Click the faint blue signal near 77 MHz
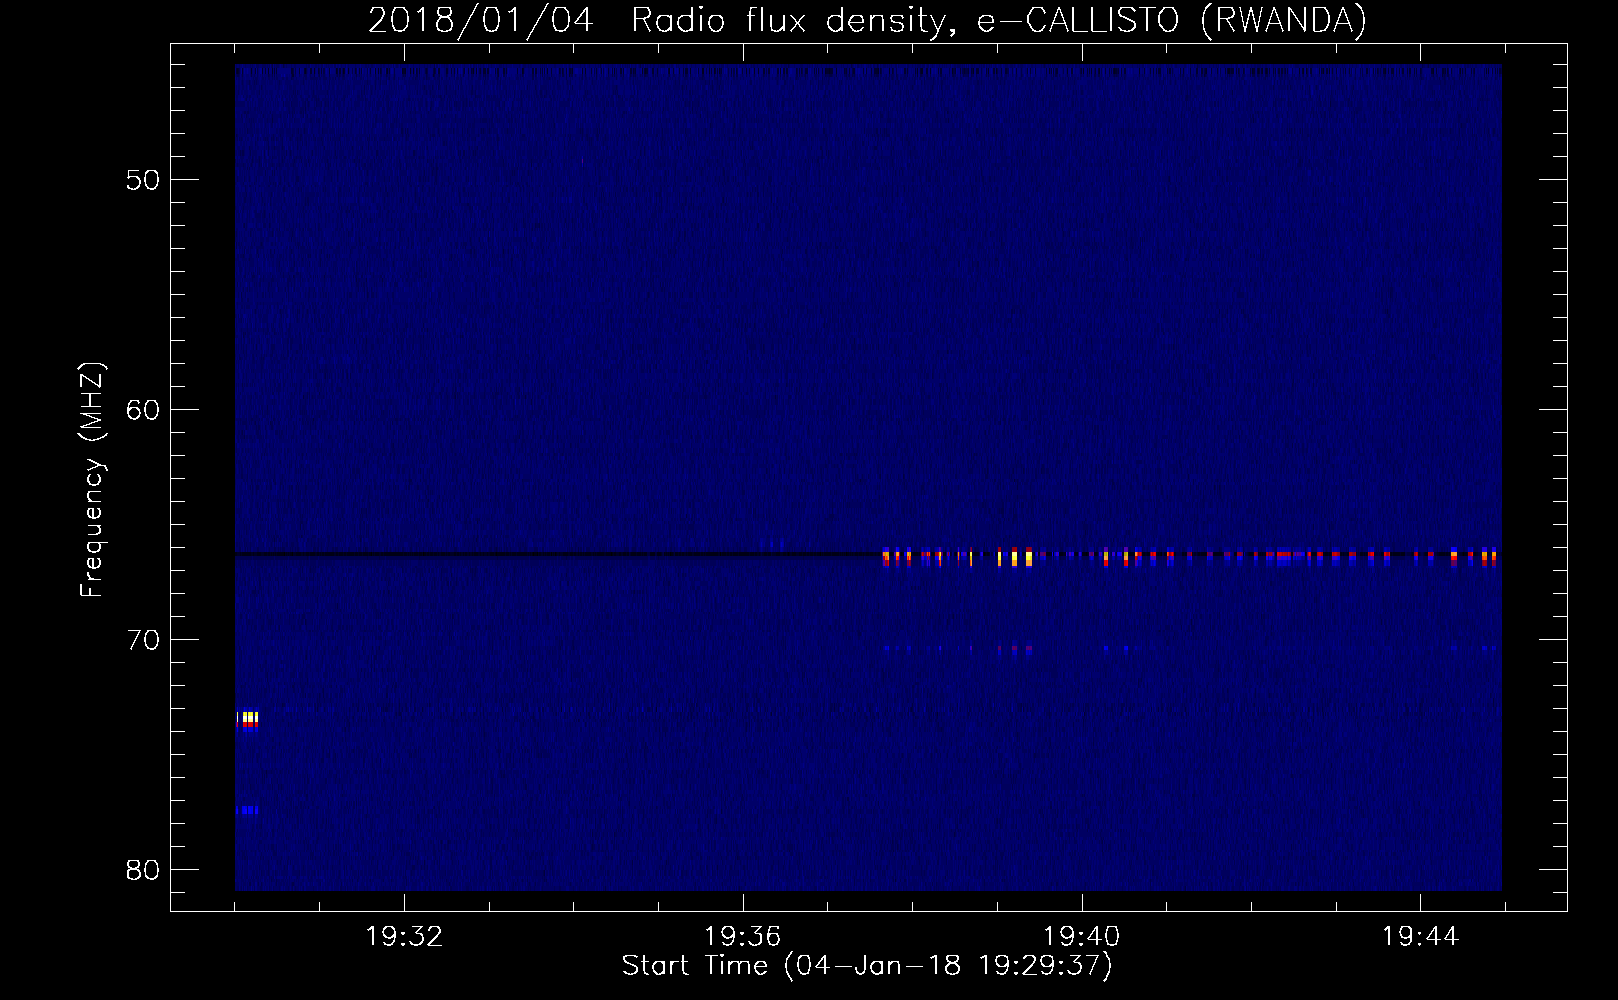 point(247,809)
